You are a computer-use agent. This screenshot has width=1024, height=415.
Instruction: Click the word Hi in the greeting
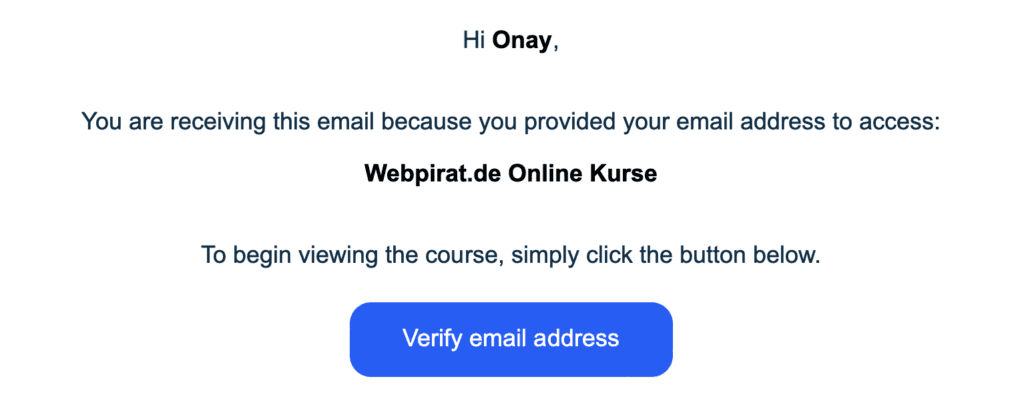click(474, 42)
